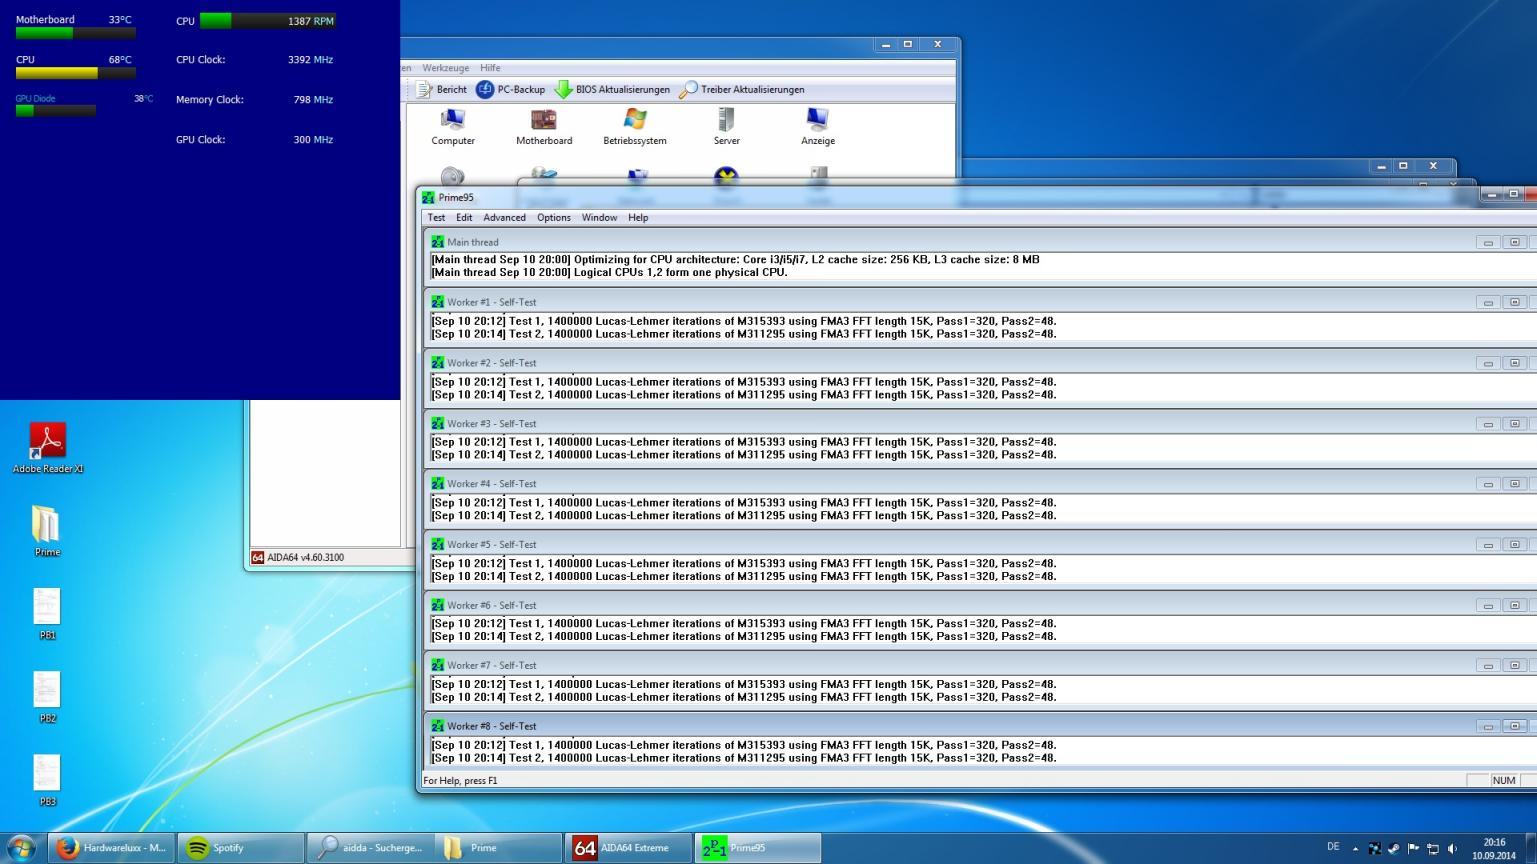Maximize the Worker #1 child window
The image size is (1537, 864).
[1514, 302]
